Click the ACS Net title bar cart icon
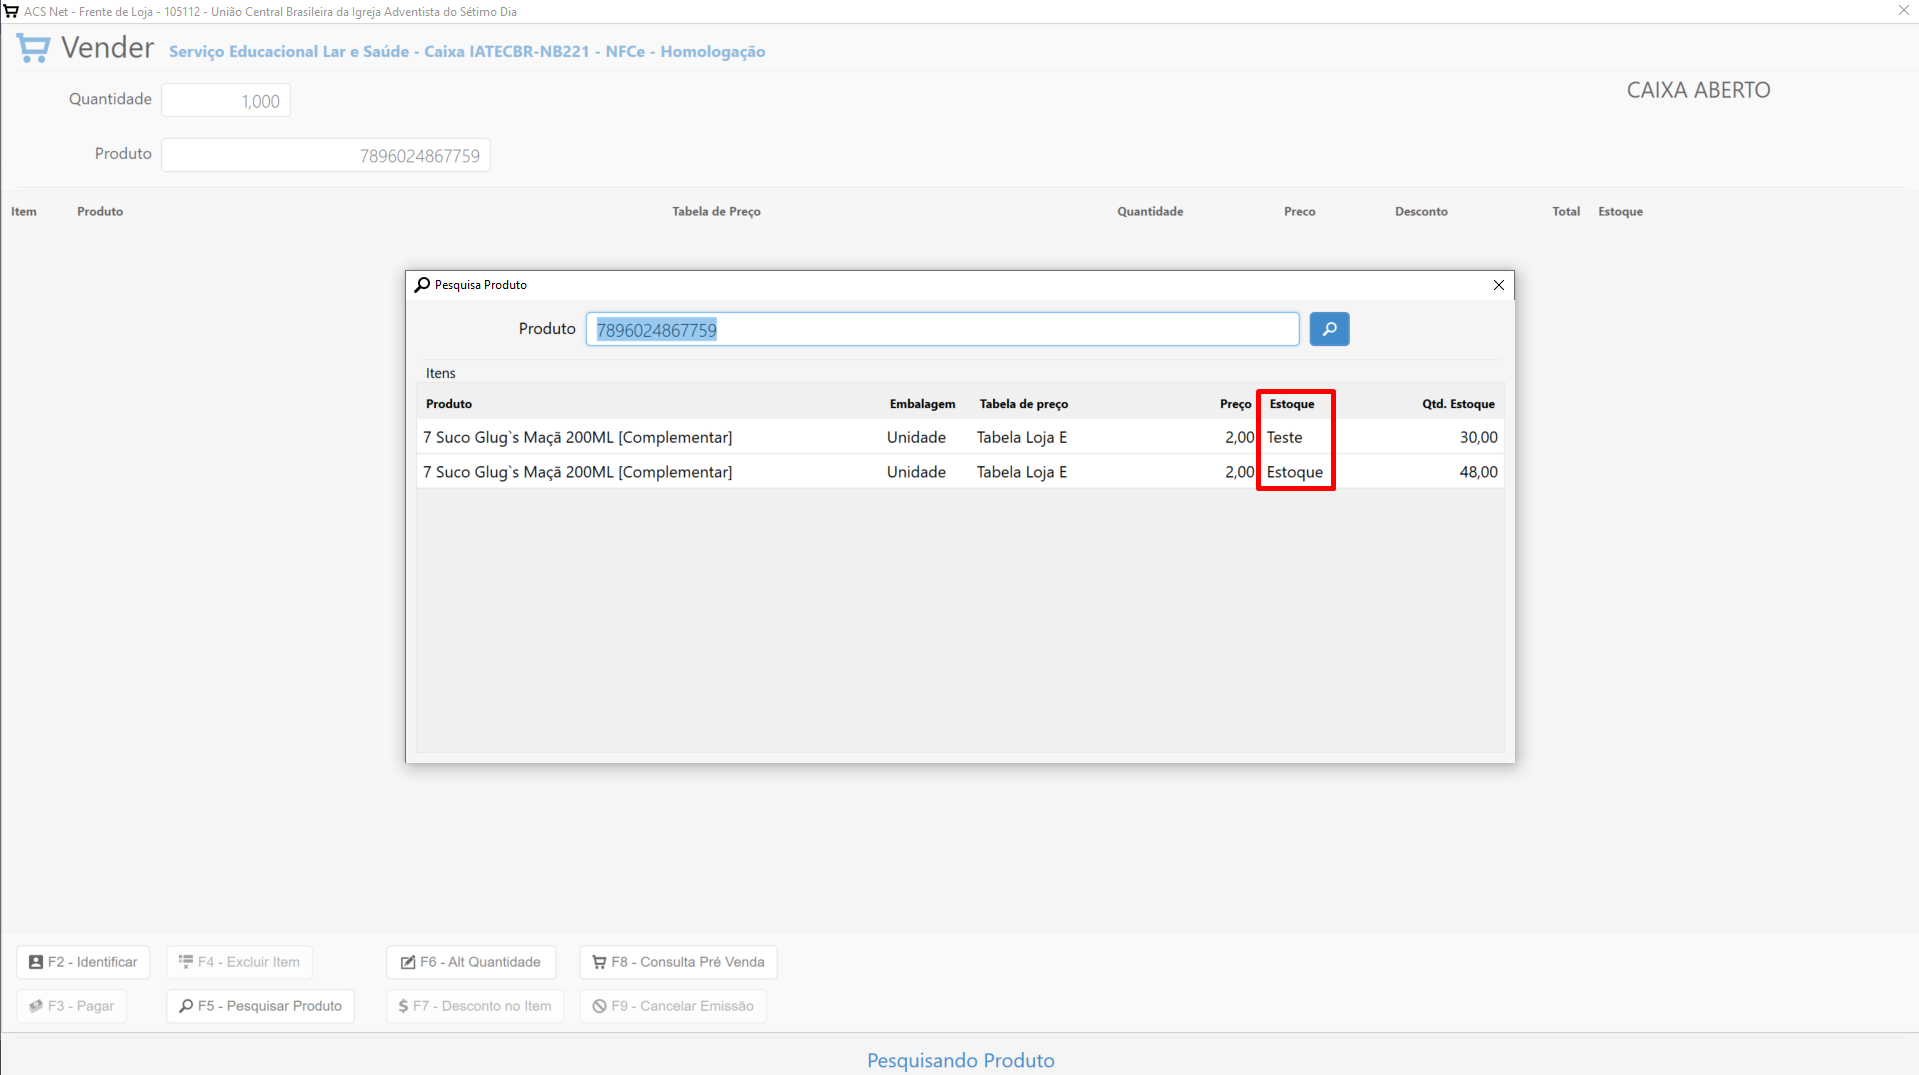 [11, 11]
